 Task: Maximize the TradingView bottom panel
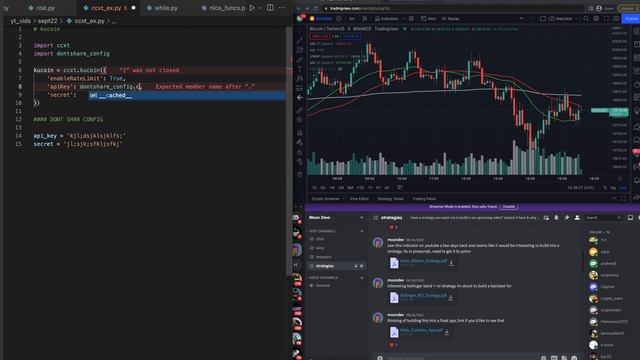point(623,198)
